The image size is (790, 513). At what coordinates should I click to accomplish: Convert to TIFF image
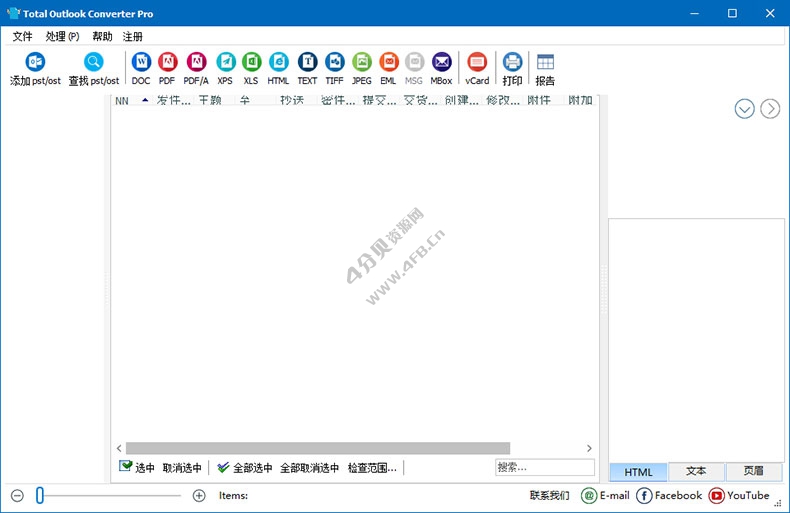tap(335, 62)
